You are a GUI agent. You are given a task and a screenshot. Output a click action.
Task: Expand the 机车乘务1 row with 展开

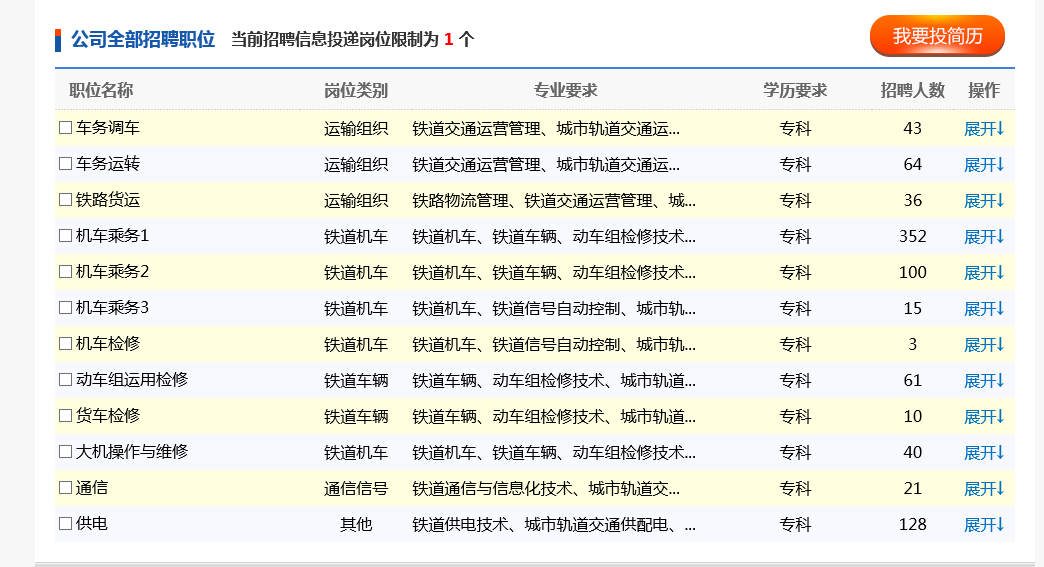coord(983,237)
